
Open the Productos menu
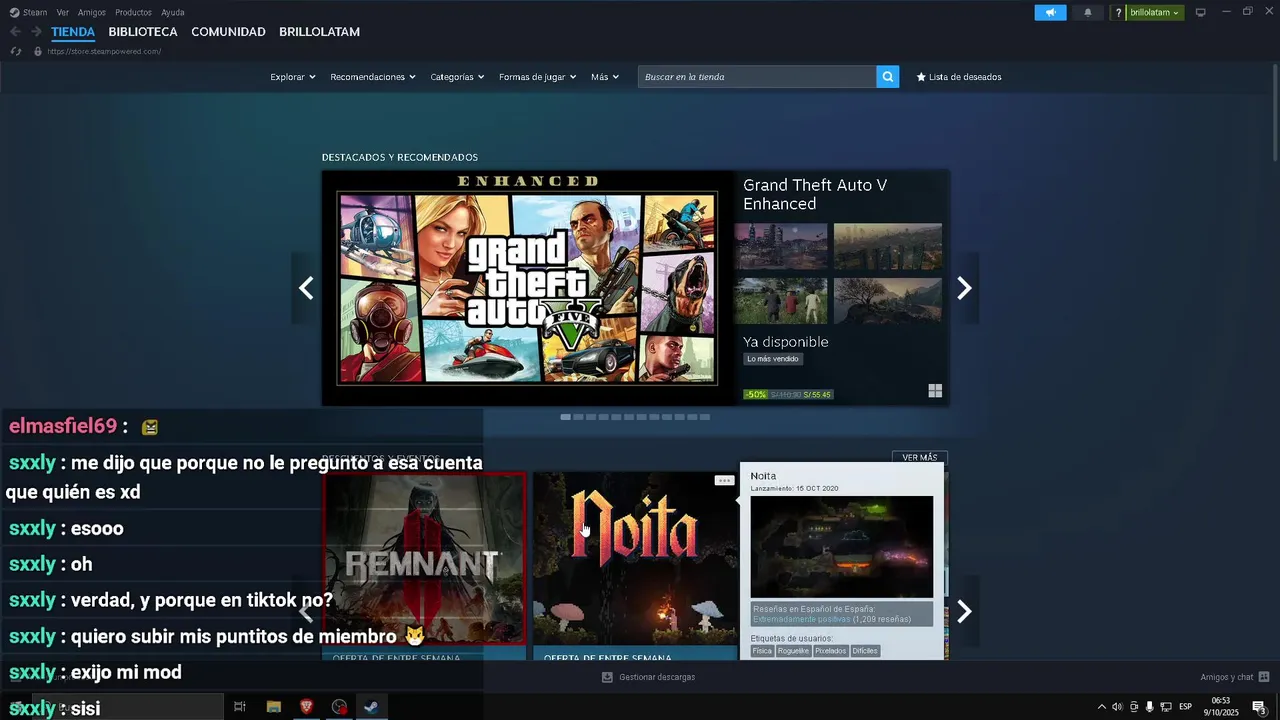point(133,12)
